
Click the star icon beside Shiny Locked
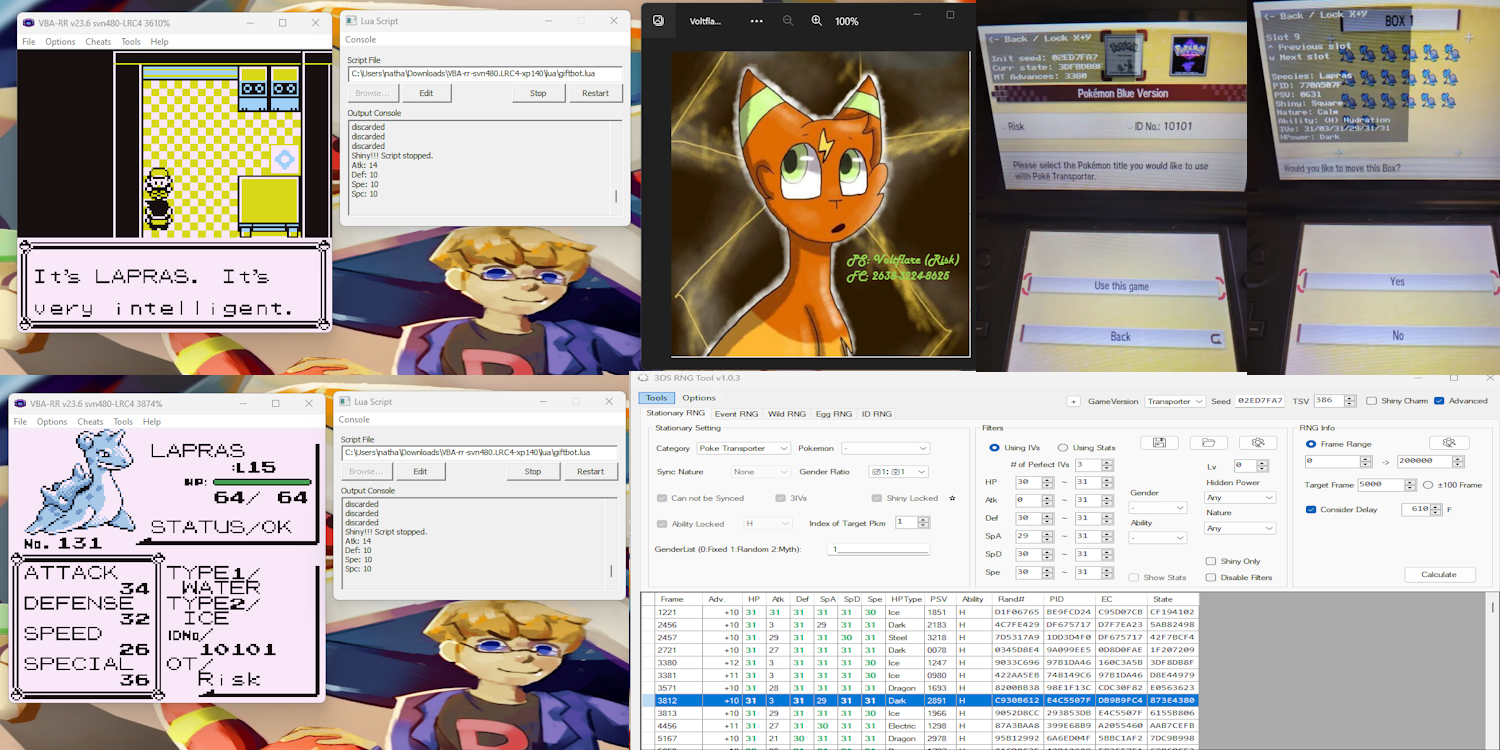952,498
